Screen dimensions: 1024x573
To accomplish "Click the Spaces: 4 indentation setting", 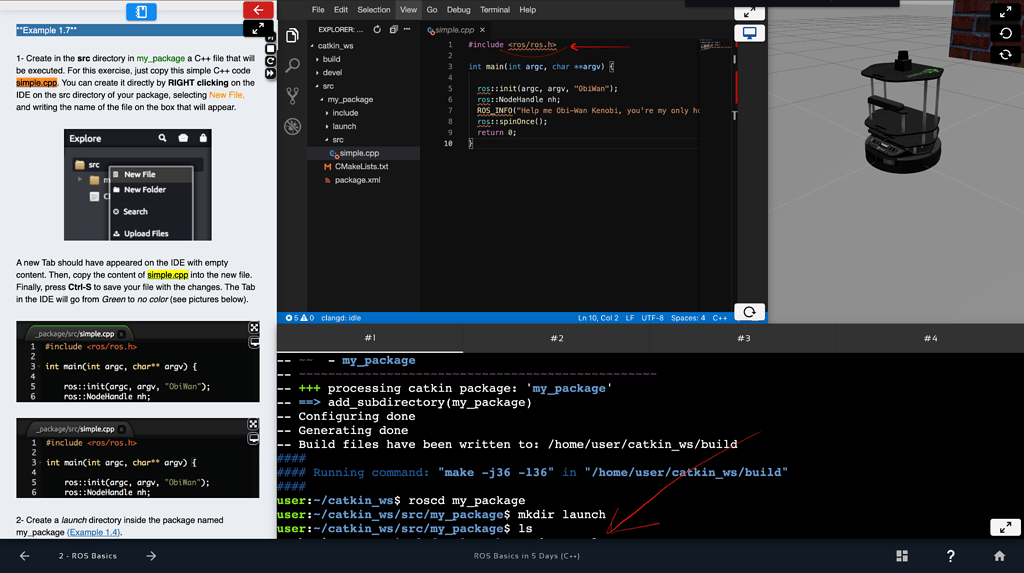I will tap(688, 318).
